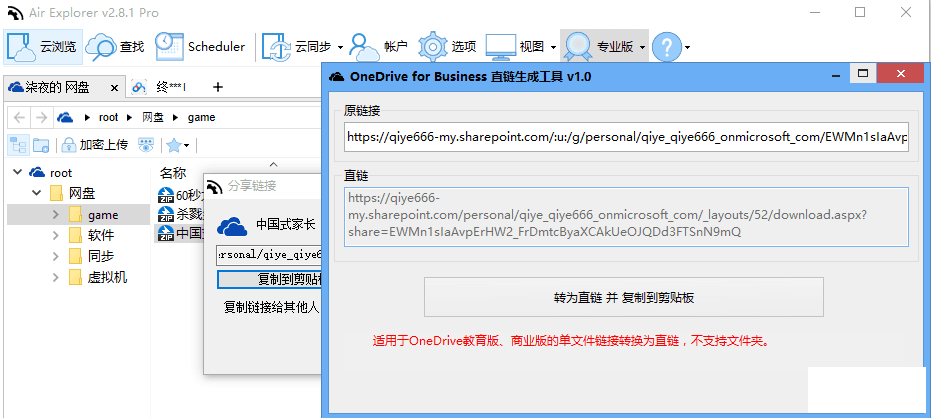Viewport: 931px width, 418px height.
Task: Open the 云浏览 cloud browser view
Action: pyautogui.click(x=42, y=46)
